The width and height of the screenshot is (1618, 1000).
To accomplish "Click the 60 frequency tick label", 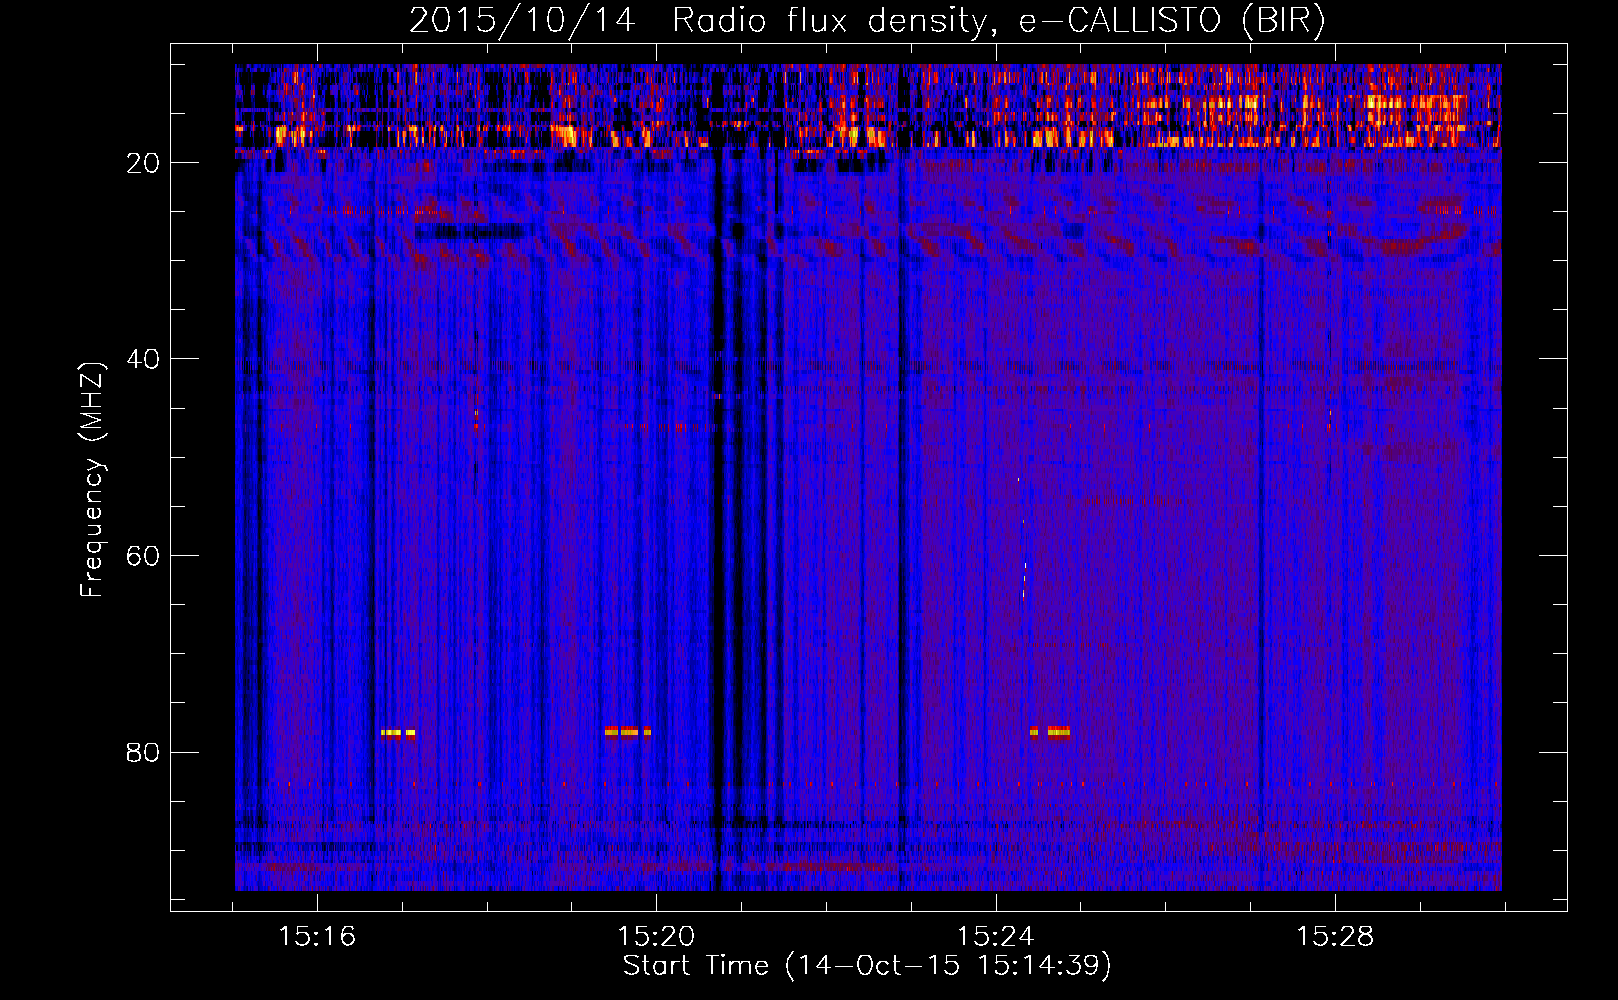I will point(143,556).
